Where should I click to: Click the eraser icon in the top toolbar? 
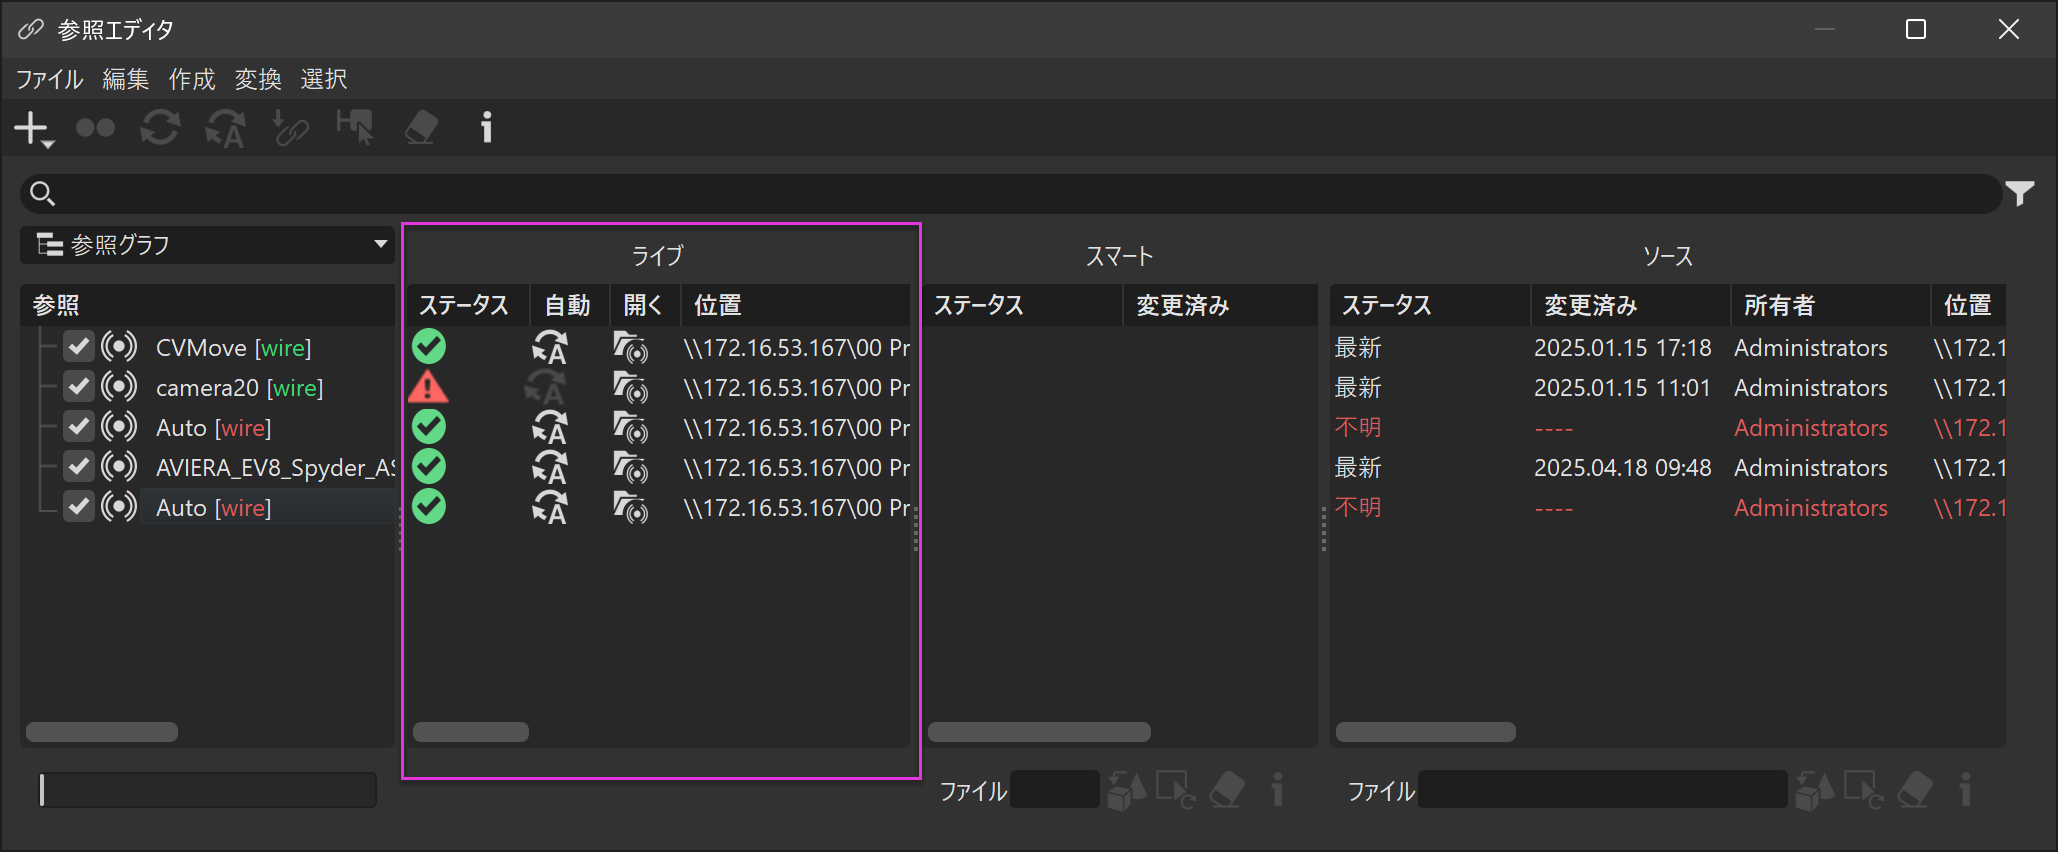click(x=421, y=128)
